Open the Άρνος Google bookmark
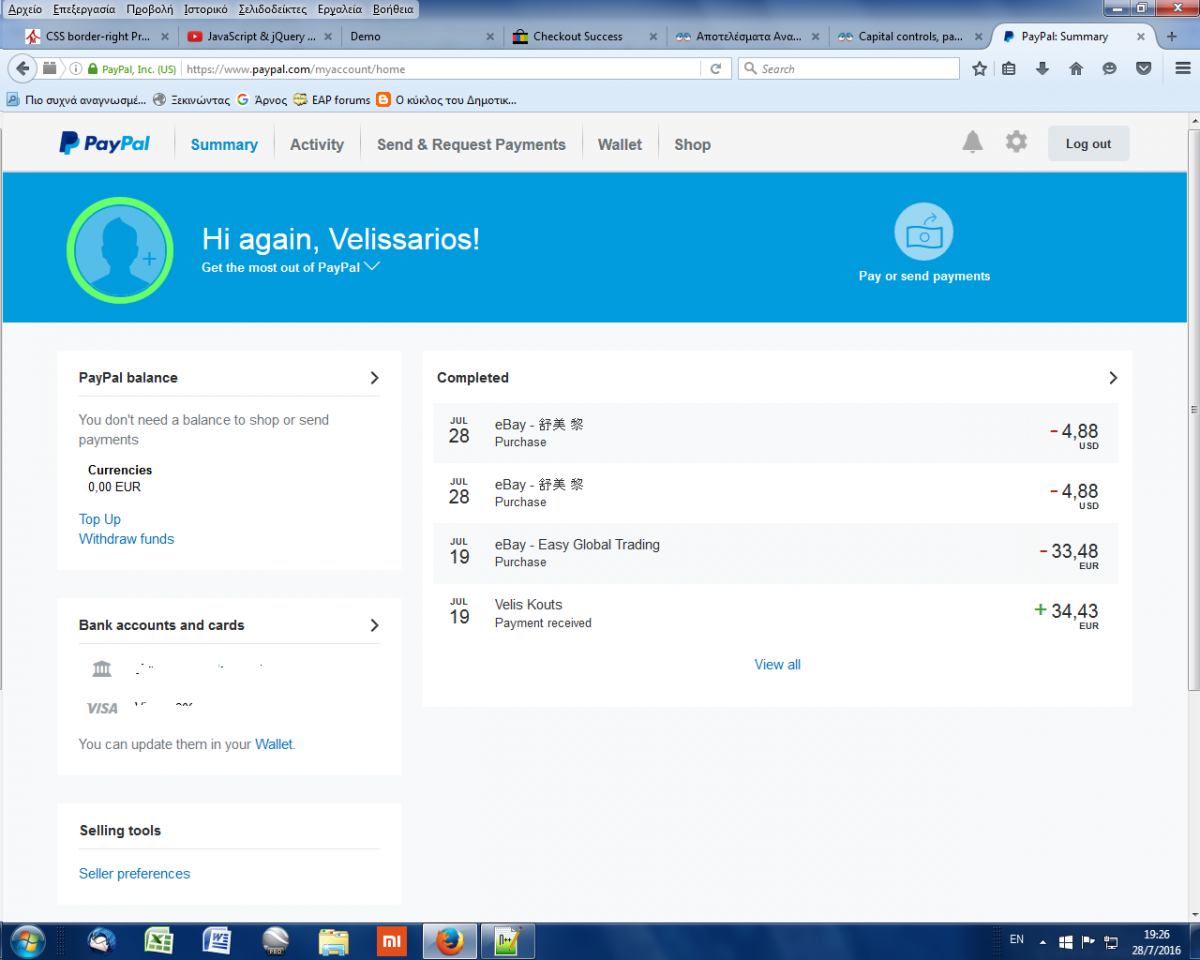This screenshot has height=960, width=1200. coord(262,100)
